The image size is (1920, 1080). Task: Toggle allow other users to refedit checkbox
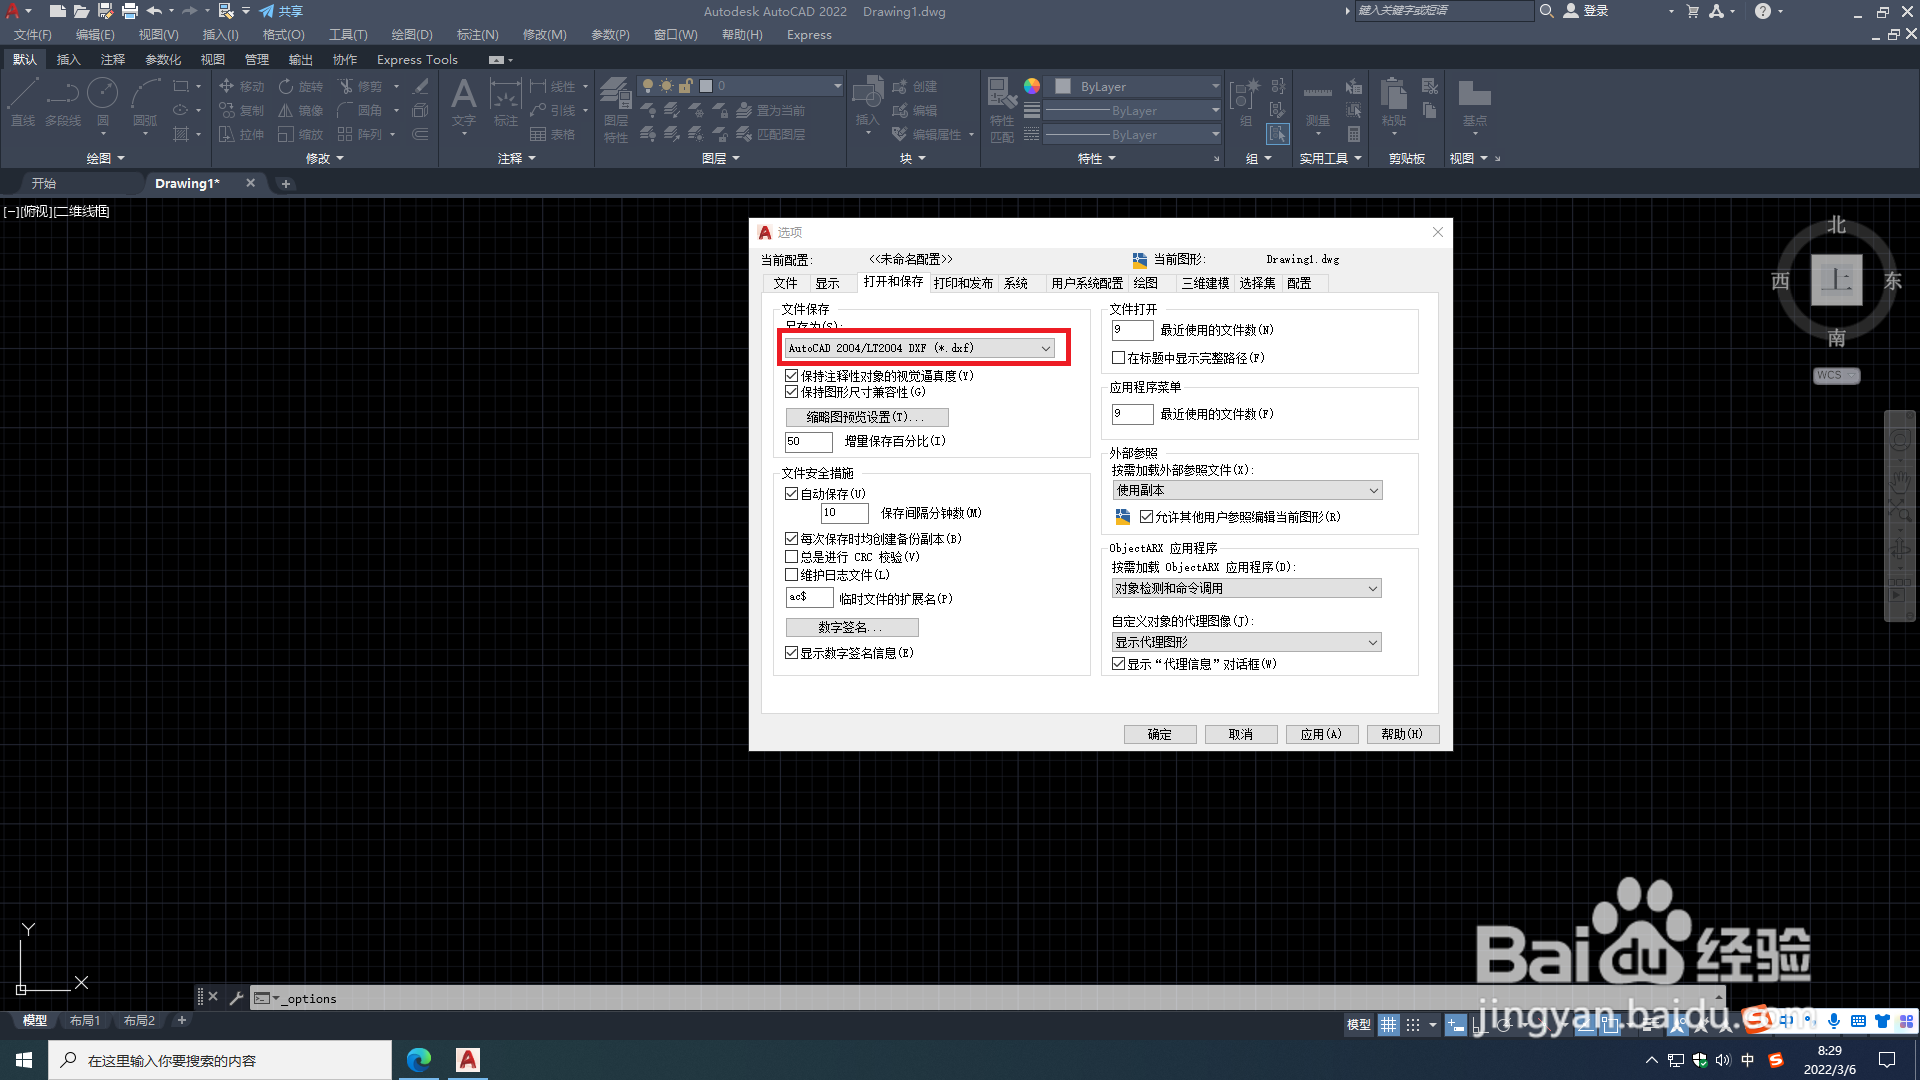point(1147,517)
